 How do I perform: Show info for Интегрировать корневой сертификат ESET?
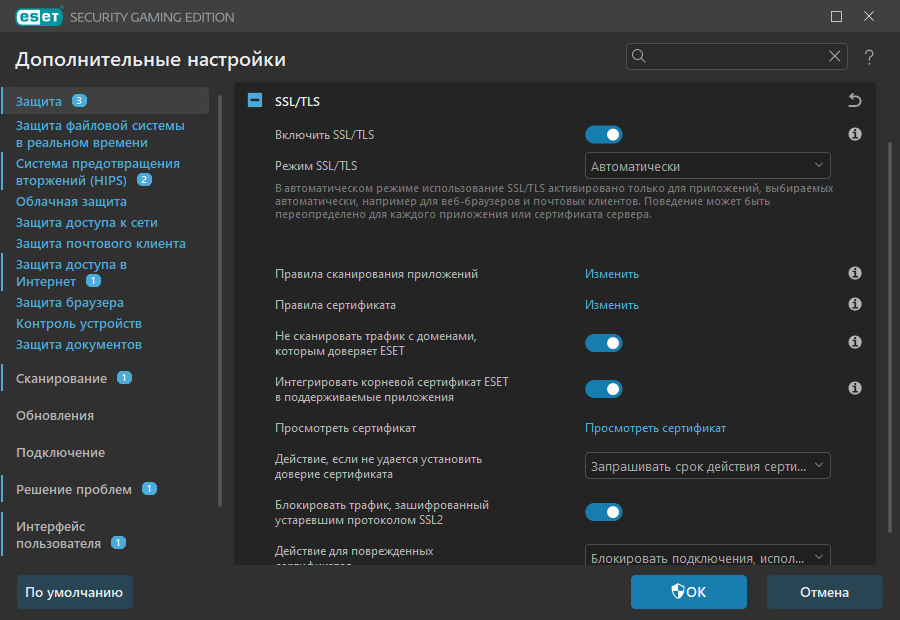pyautogui.click(x=855, y=389)
